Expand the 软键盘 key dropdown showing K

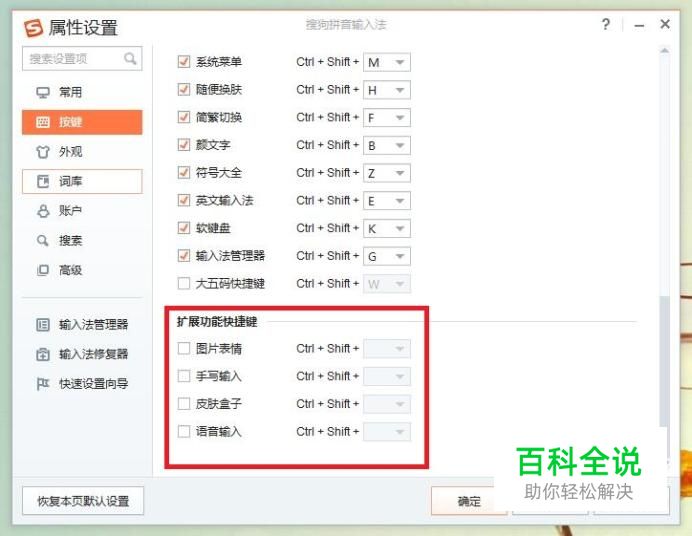pos(387,229)
